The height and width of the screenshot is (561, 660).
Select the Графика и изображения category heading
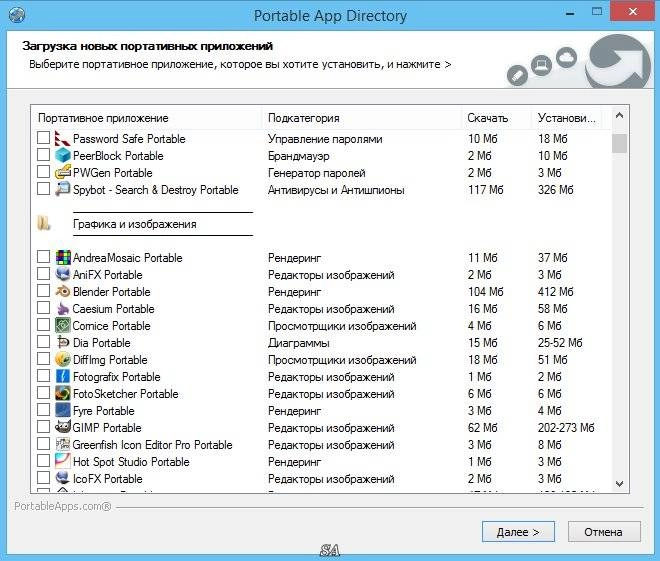(x=135, y=224)
